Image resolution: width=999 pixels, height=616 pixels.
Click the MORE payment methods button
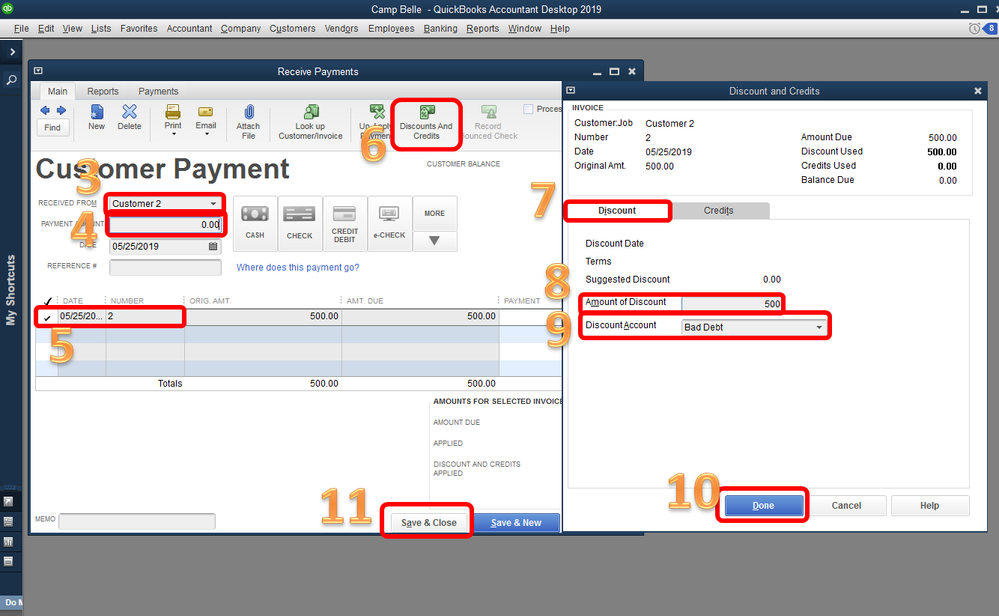tap(435, 213)
